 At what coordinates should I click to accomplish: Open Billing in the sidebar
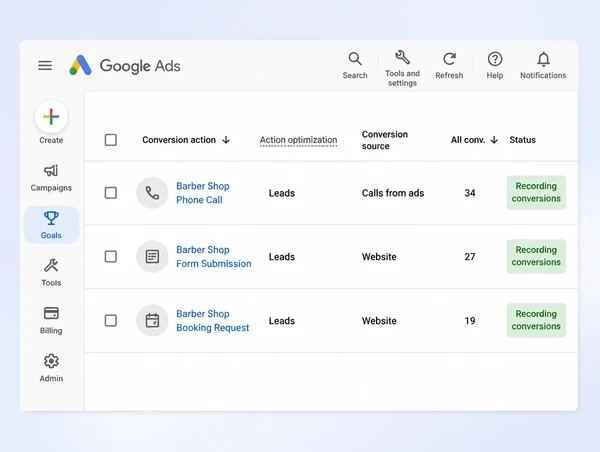tap(51, 320)
